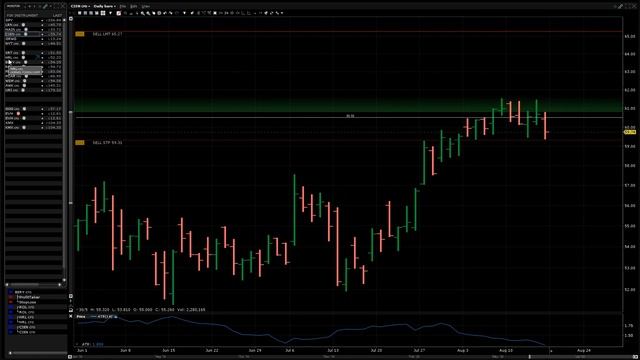Select the KMX row without a dot

33,123
